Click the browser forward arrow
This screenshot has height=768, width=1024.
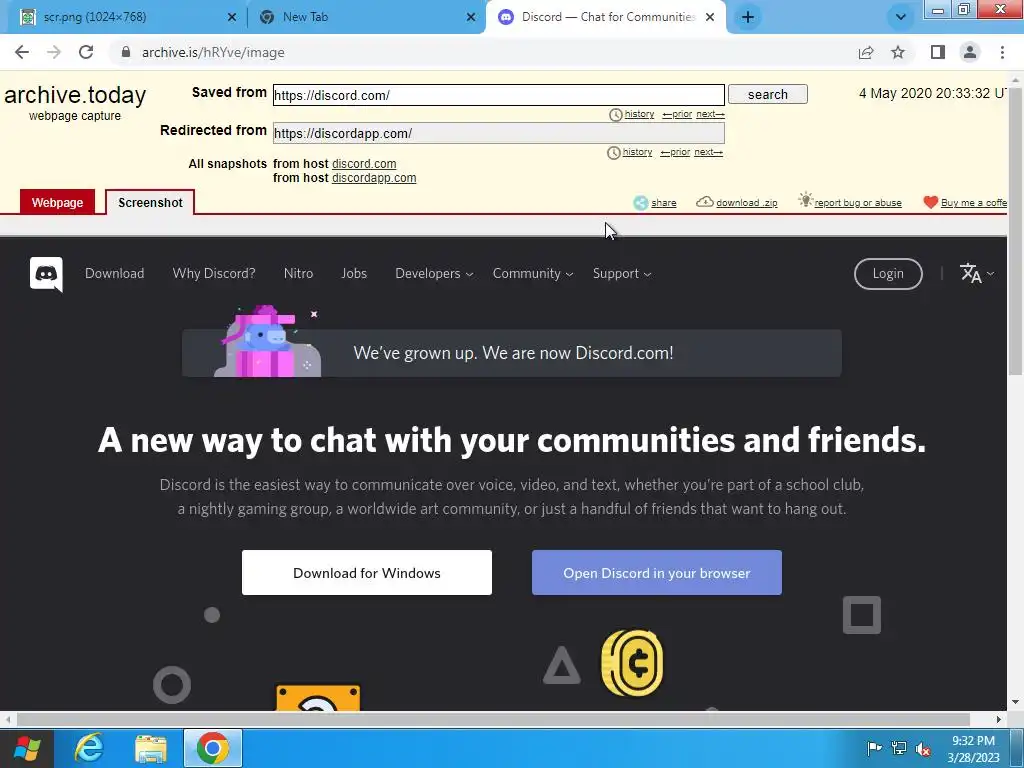point(54,52)
